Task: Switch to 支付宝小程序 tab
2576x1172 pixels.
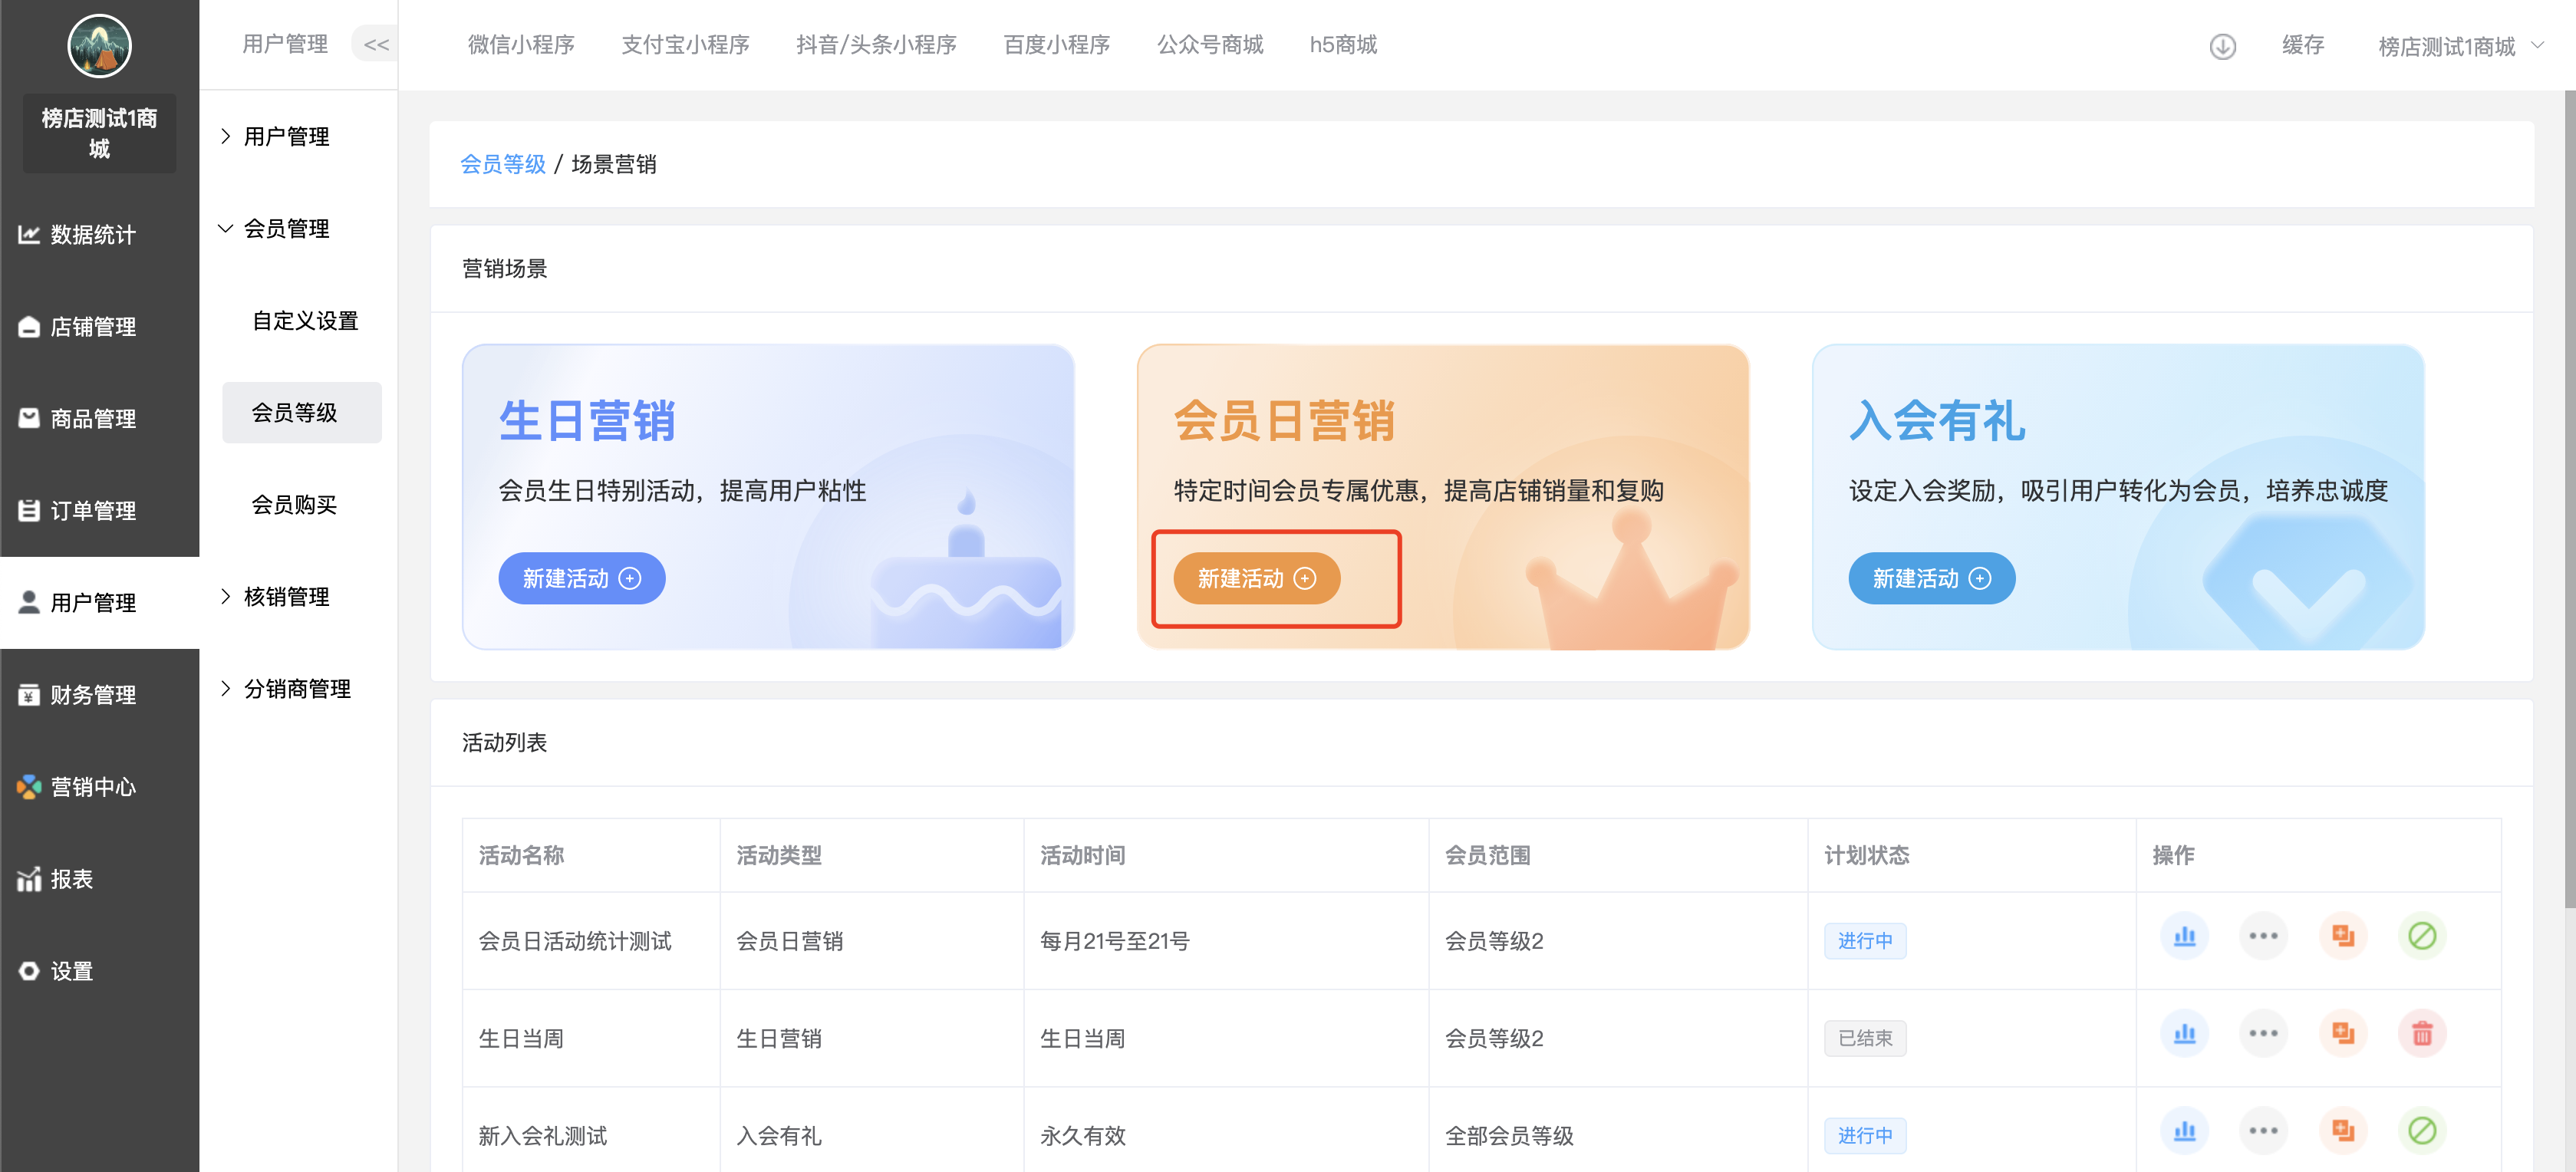Action: [x=685, y=44]
